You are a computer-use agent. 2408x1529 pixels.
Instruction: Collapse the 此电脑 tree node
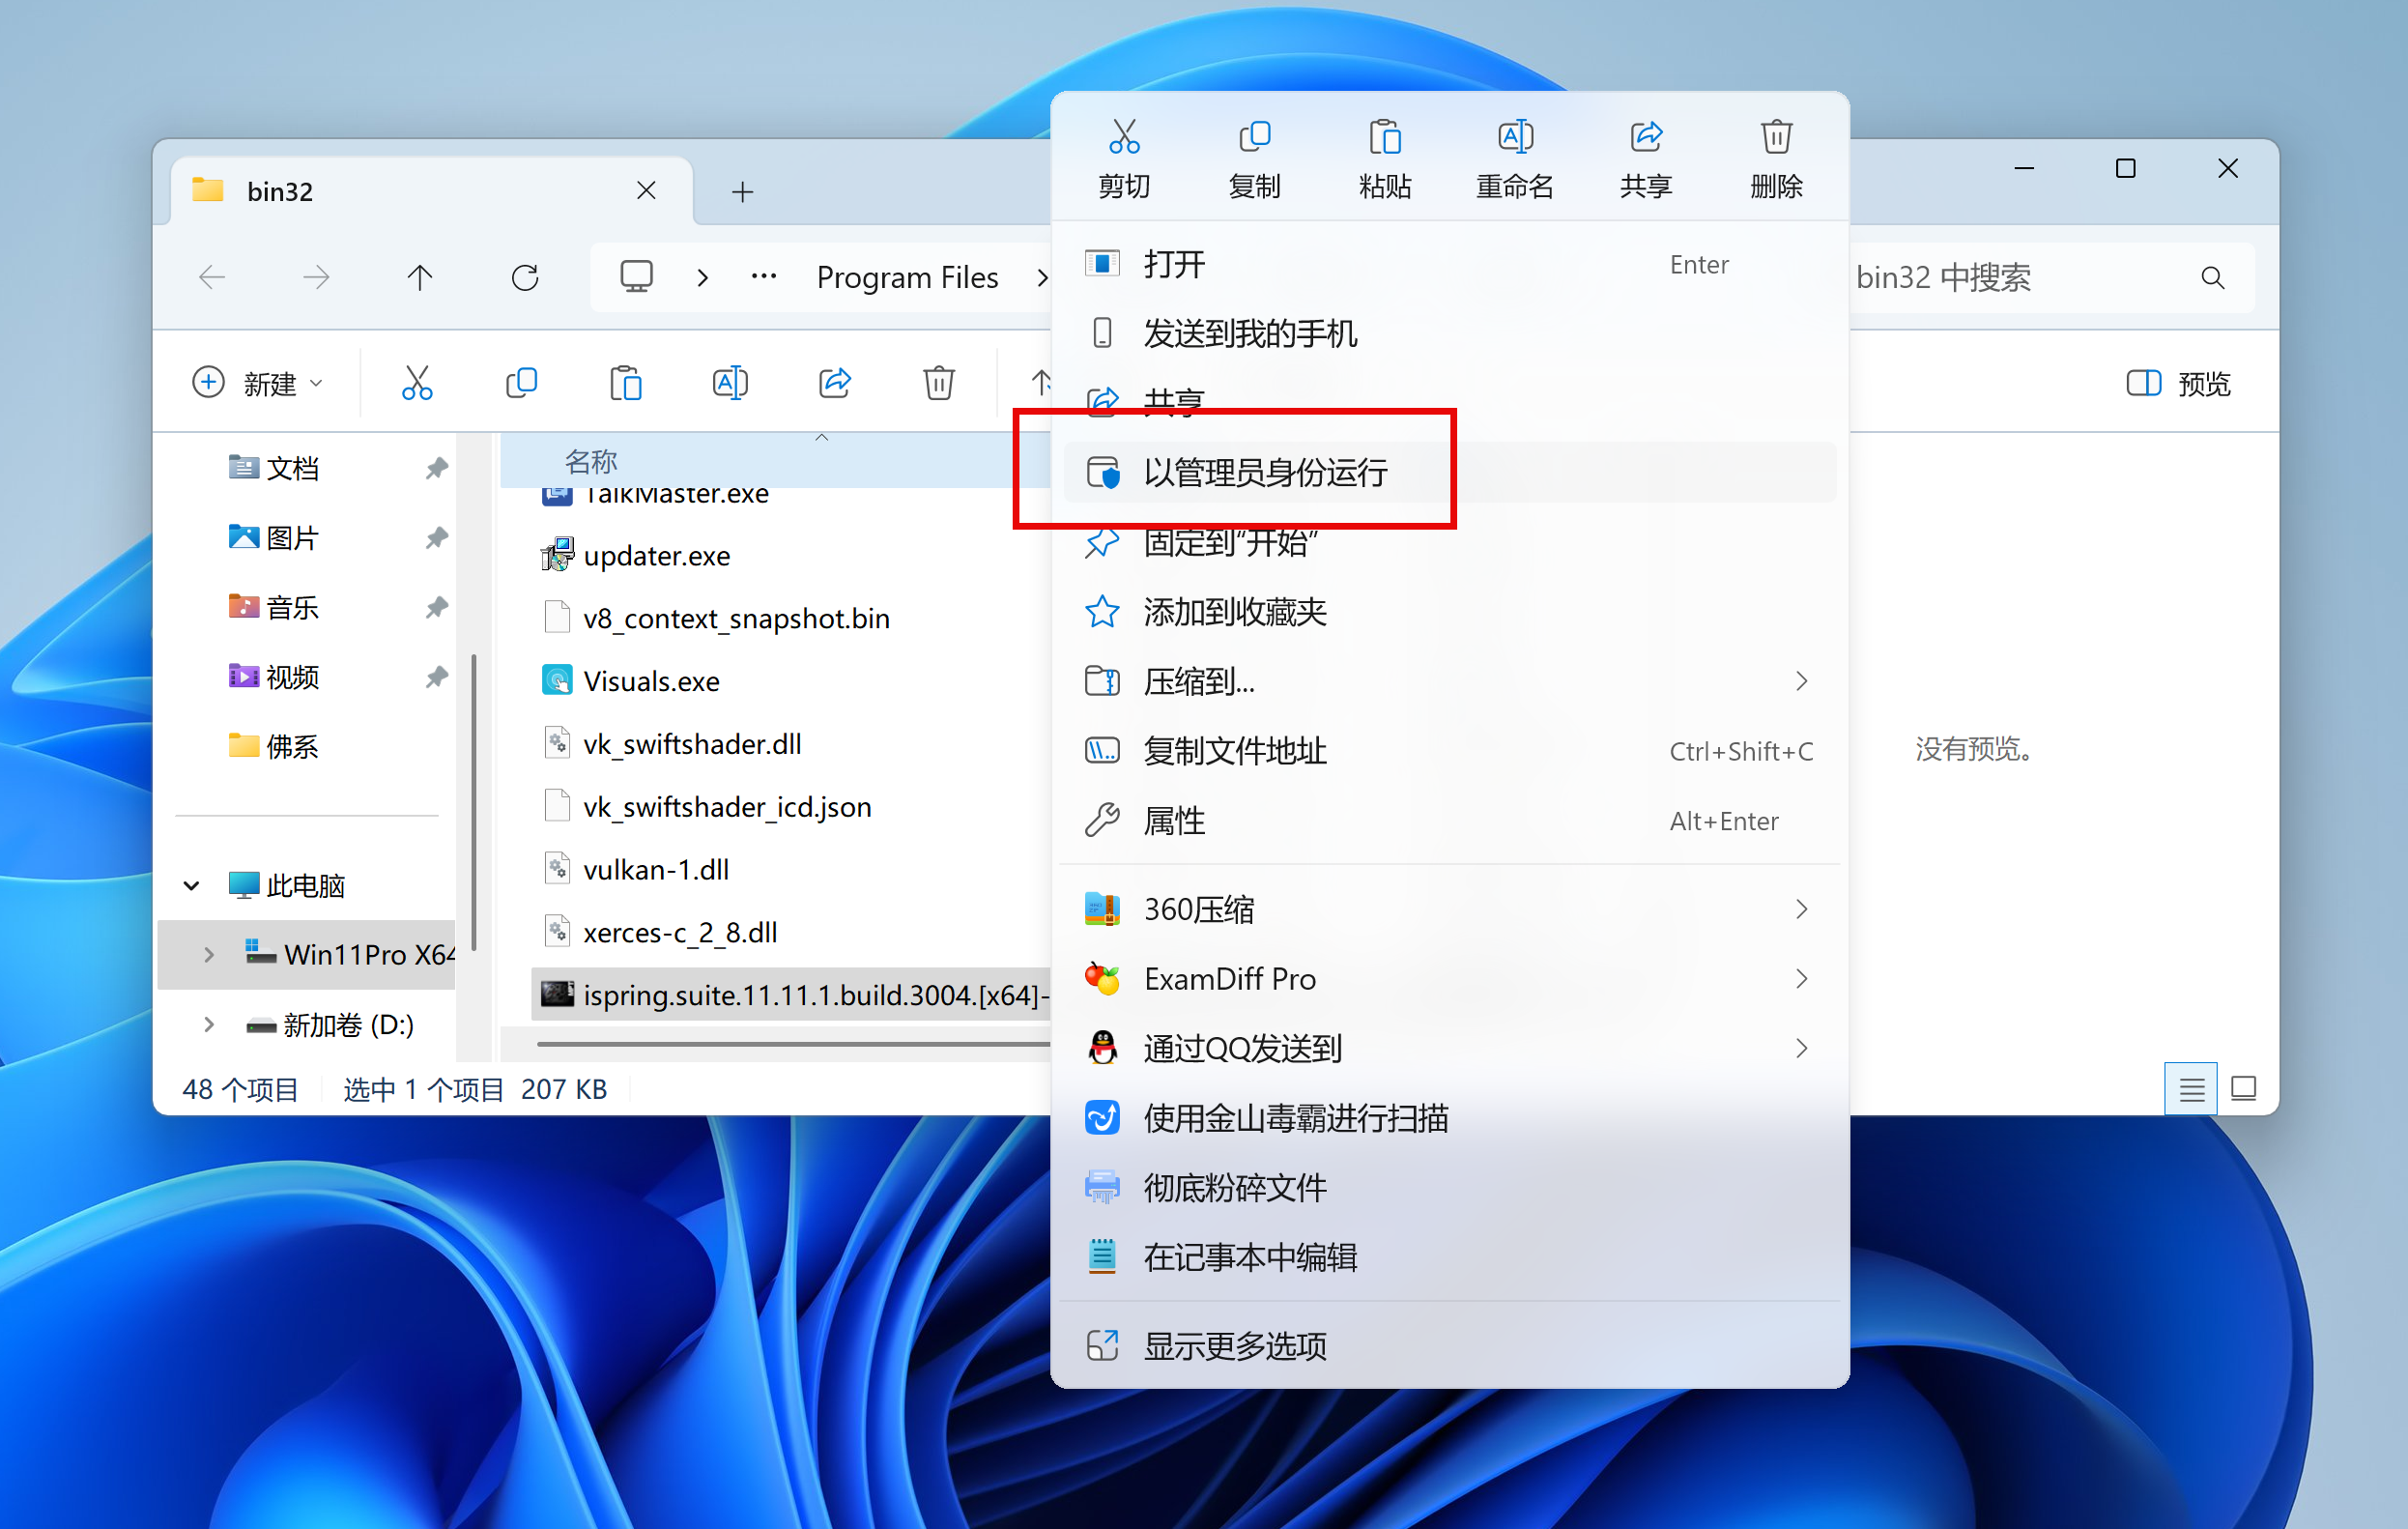point(191,885)
